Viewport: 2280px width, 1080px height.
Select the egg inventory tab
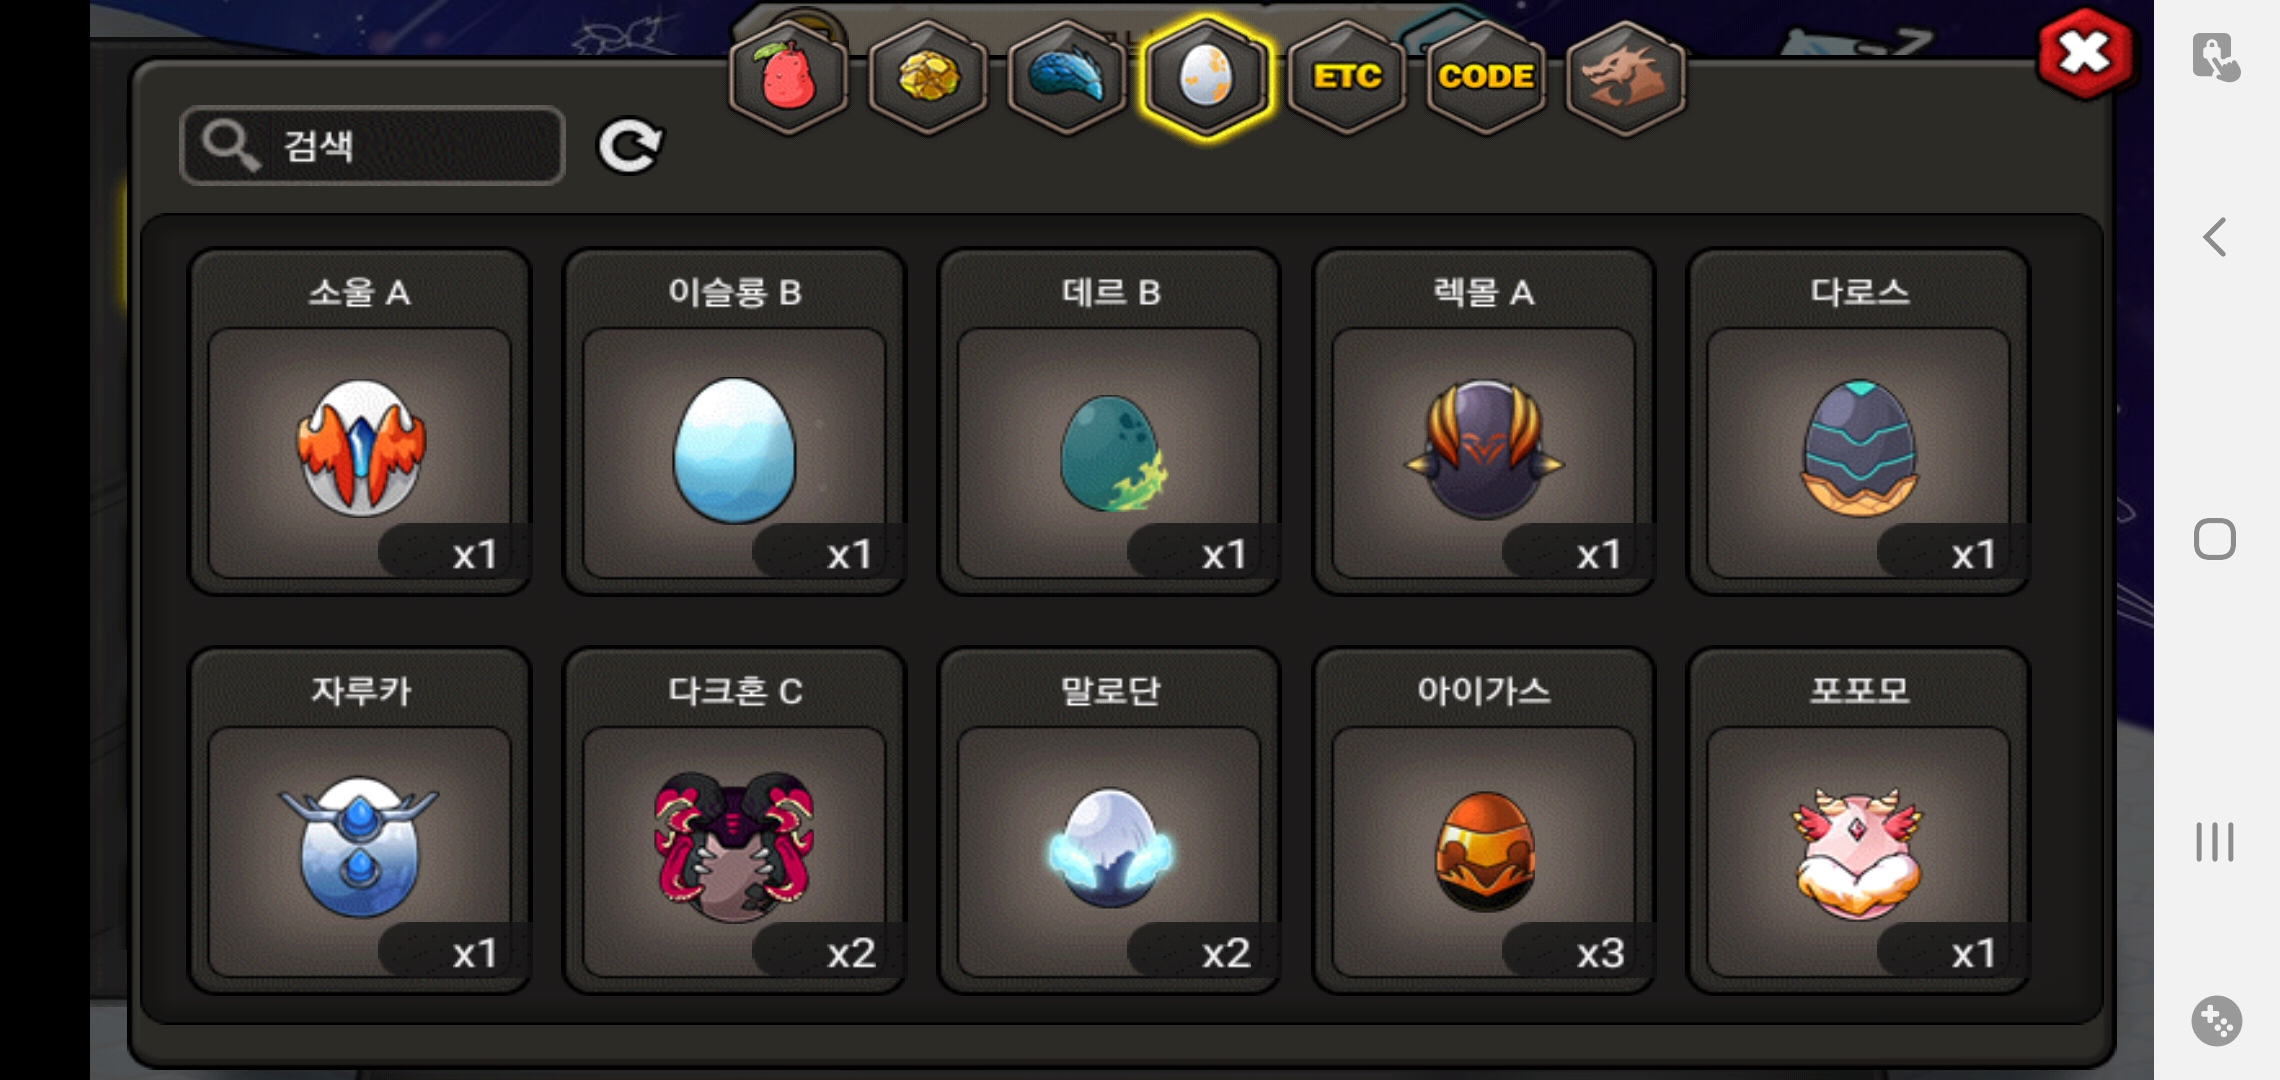click(1207, 78)
